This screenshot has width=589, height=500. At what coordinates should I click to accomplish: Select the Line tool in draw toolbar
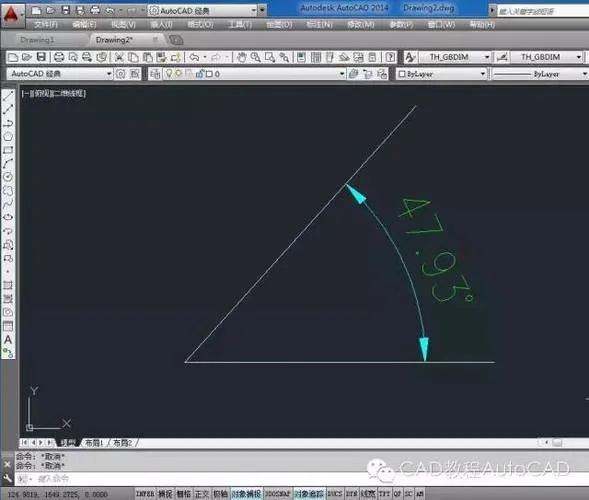[8, 96]
